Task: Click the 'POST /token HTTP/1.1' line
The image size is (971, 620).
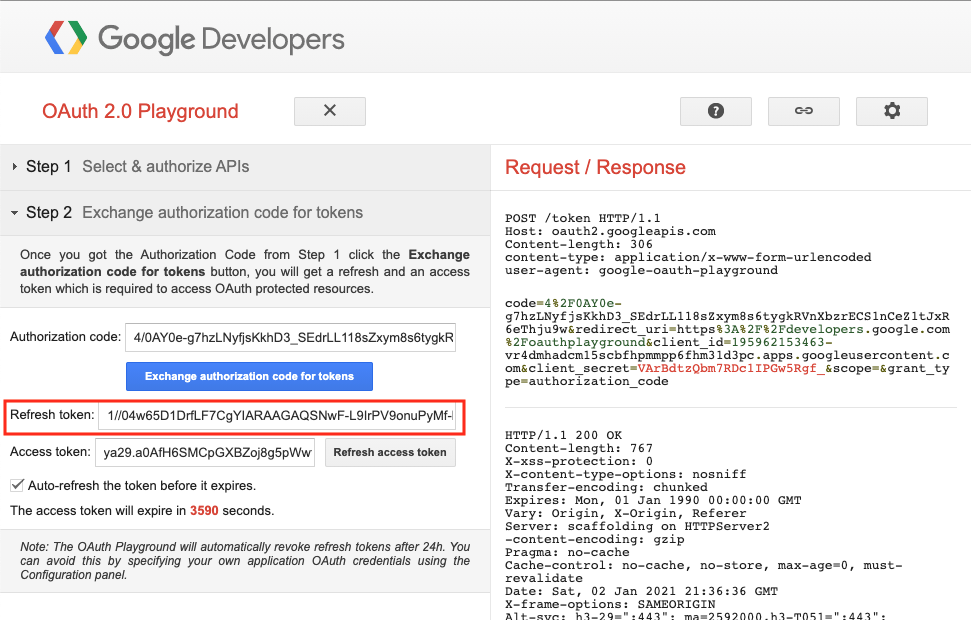Action: [x=583, y=218]
